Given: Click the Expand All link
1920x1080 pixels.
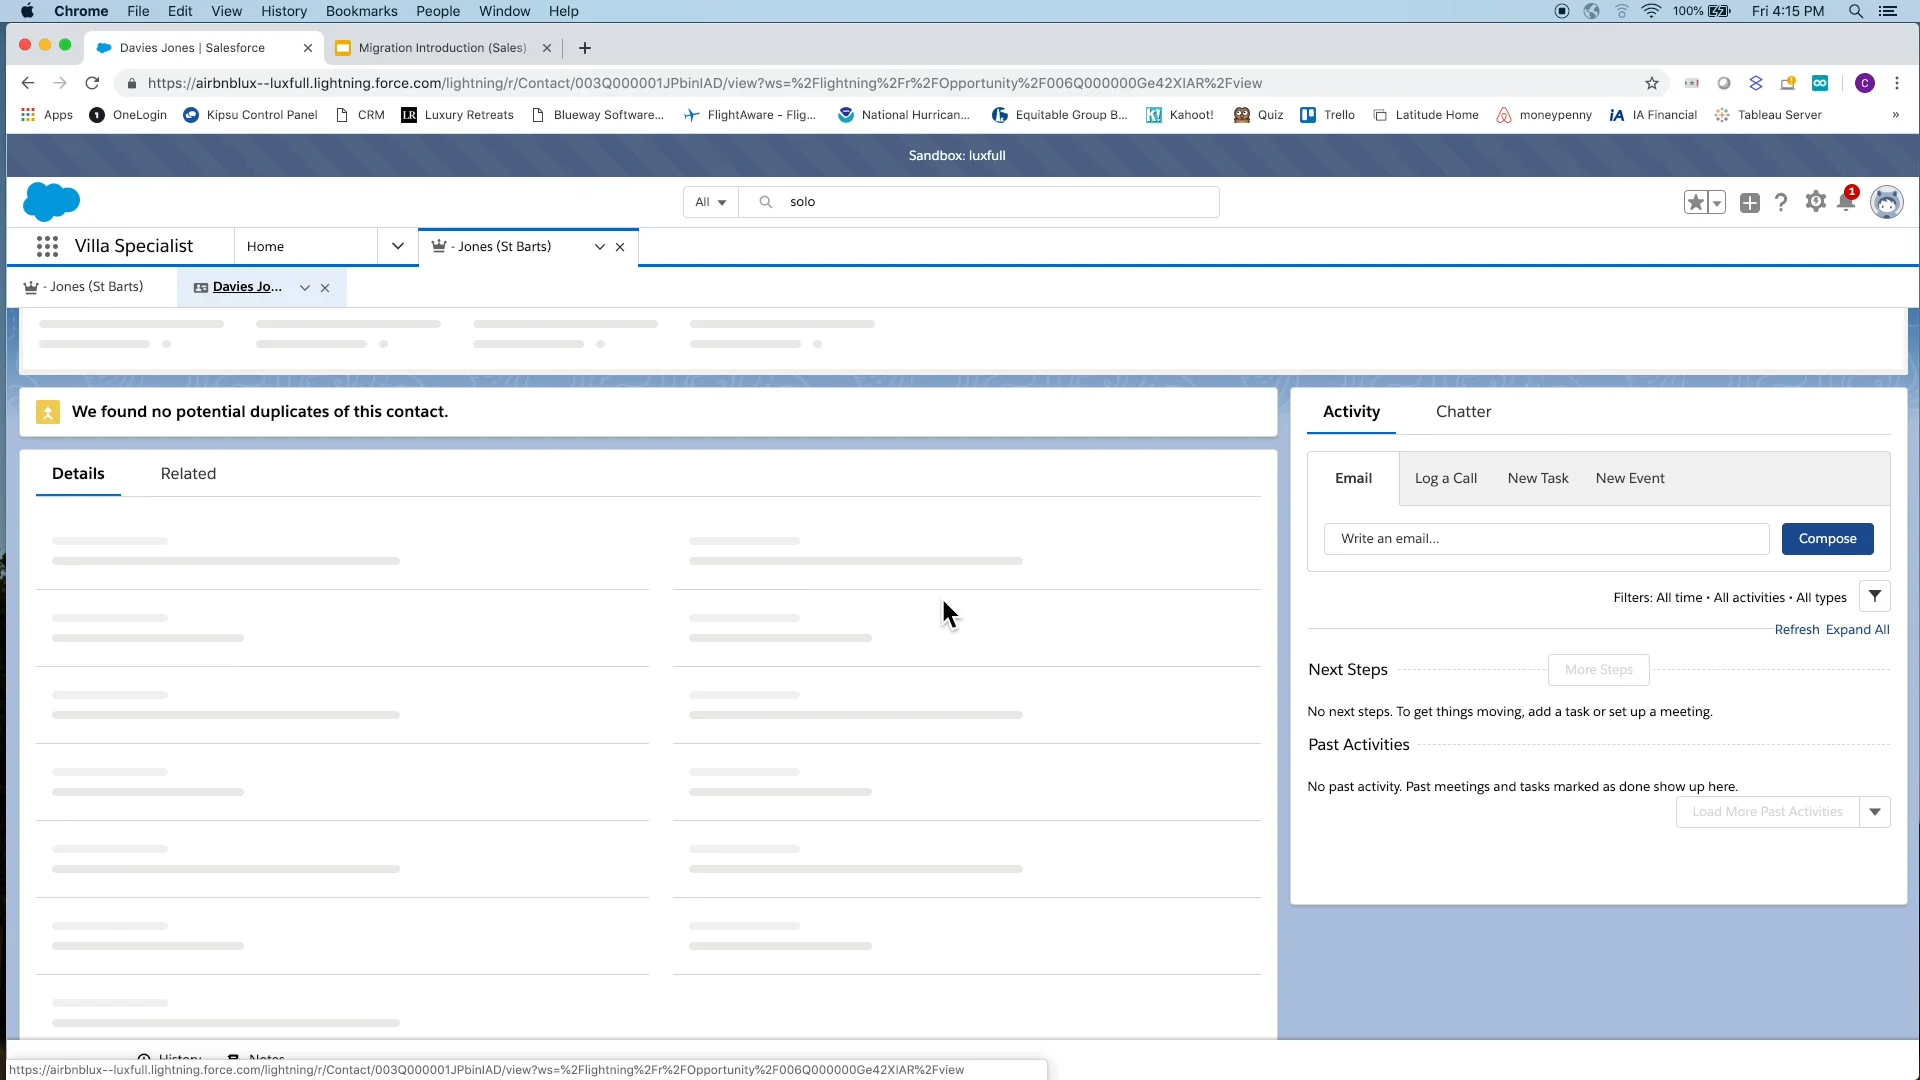Looking at the screenshot, I should point(1857,630).
